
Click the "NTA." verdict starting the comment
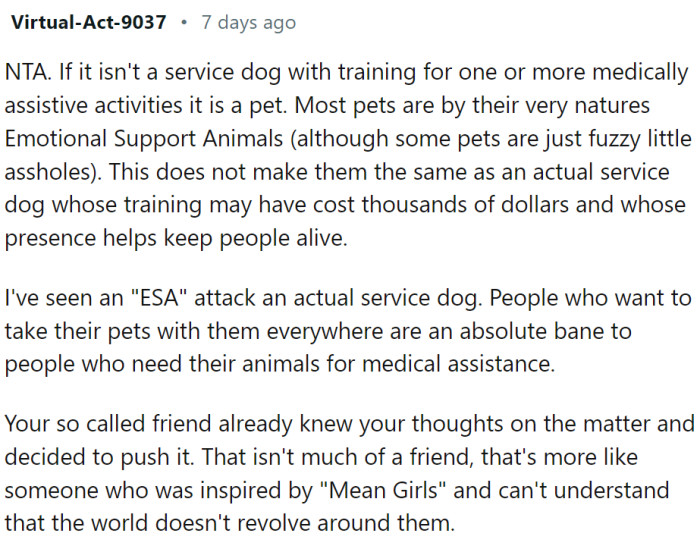pos(27,73)
